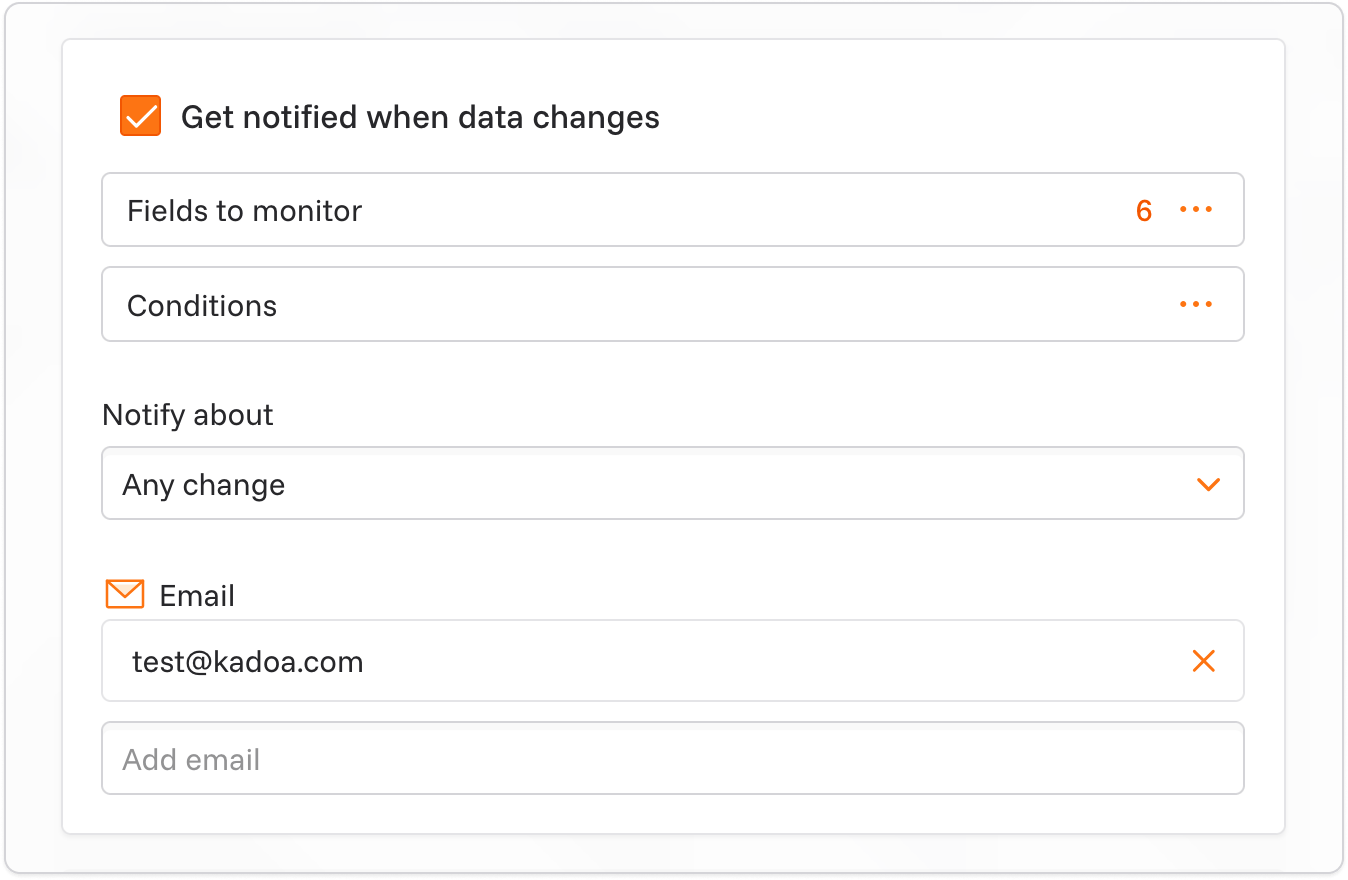
Task: Click the Notify about label
Action: tap(188, 415)
